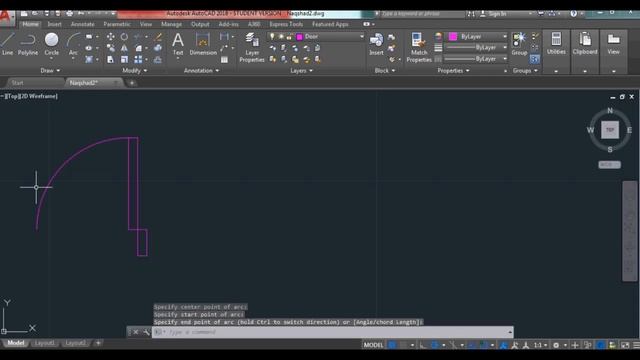Select the Text annotation tool

pyautogui.click(x=178, y=44)
